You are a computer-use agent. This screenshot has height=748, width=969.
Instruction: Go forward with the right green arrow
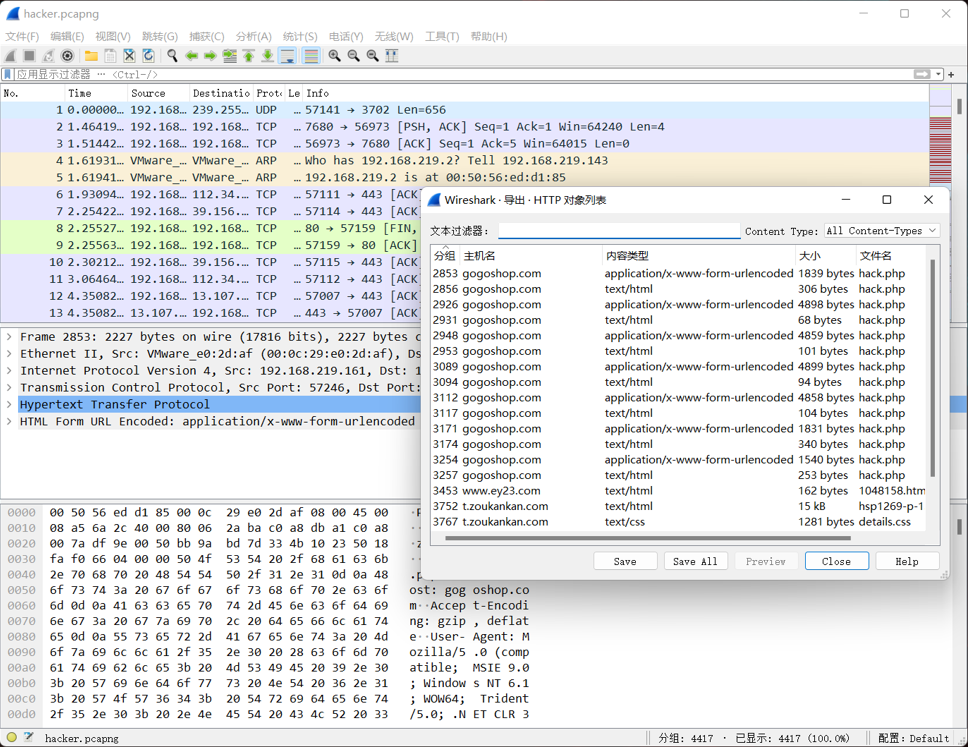[x=211, y=56]
